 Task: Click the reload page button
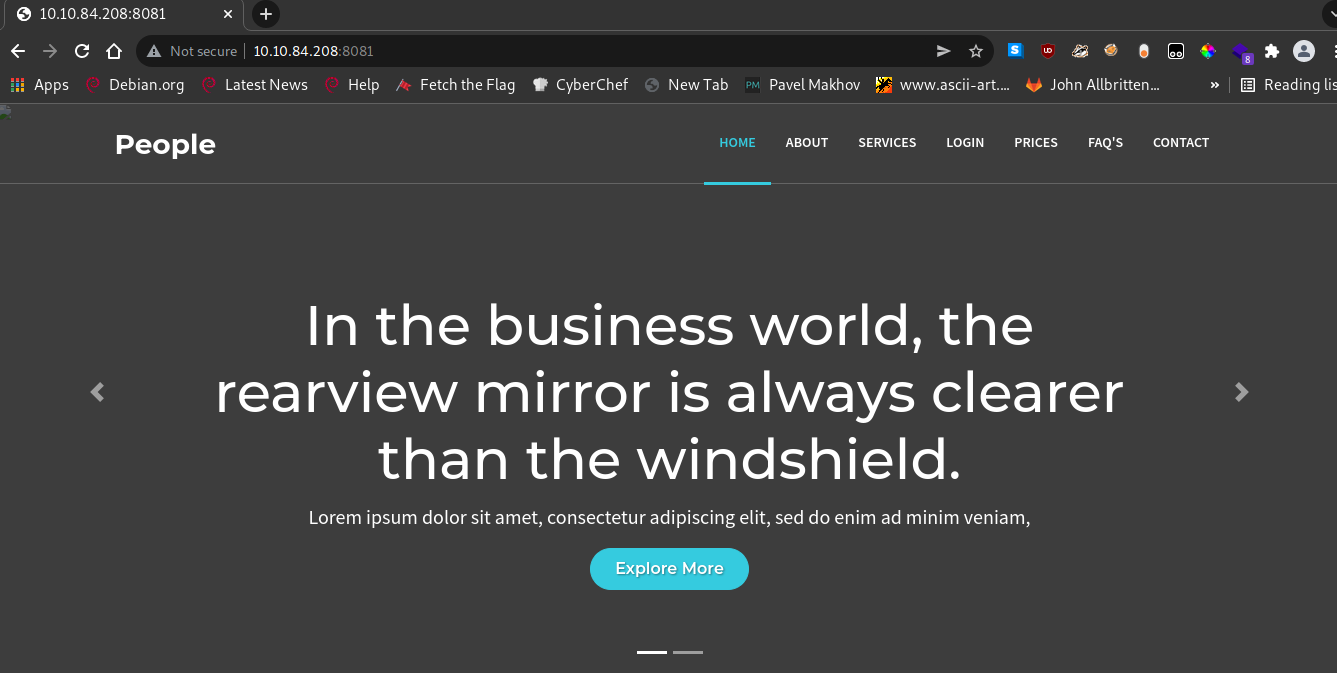point(82,51)
